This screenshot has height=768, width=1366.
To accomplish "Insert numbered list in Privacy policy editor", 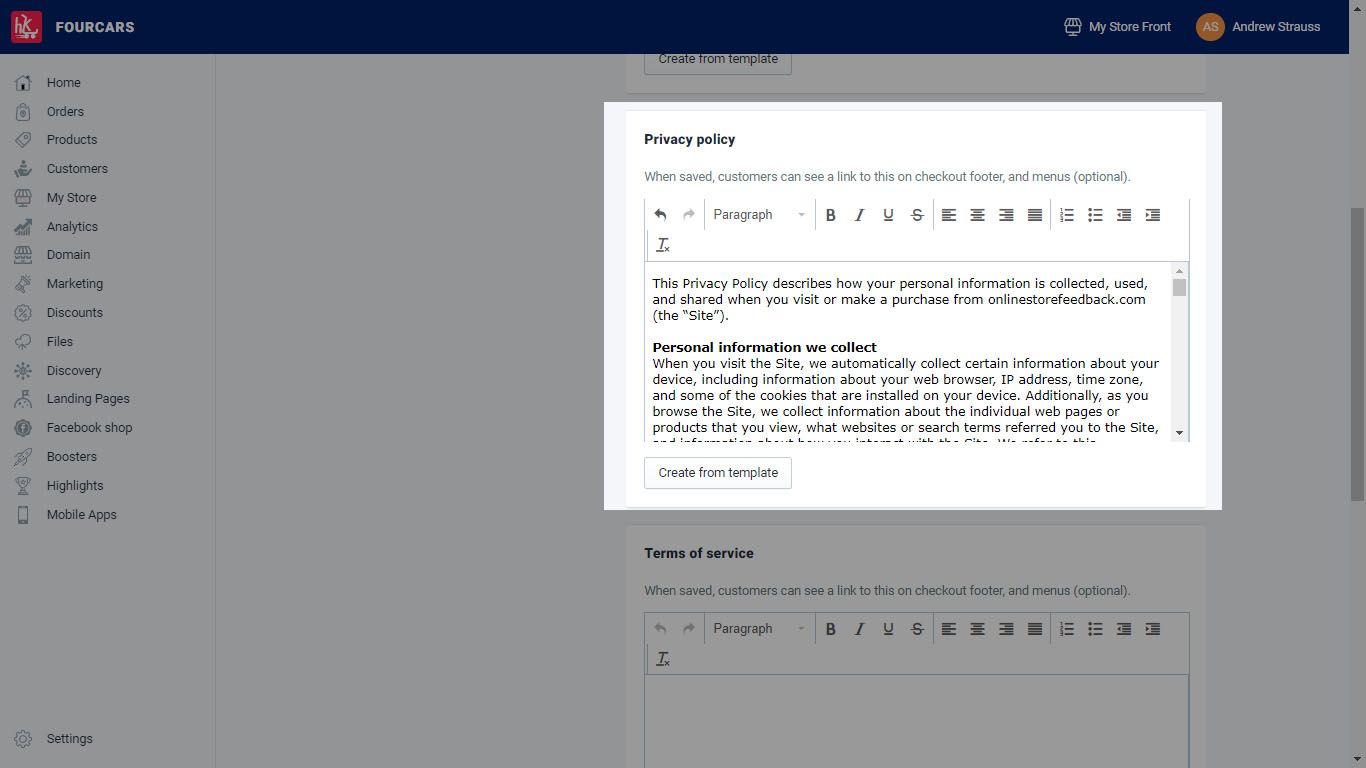I will click(1067, 215).
